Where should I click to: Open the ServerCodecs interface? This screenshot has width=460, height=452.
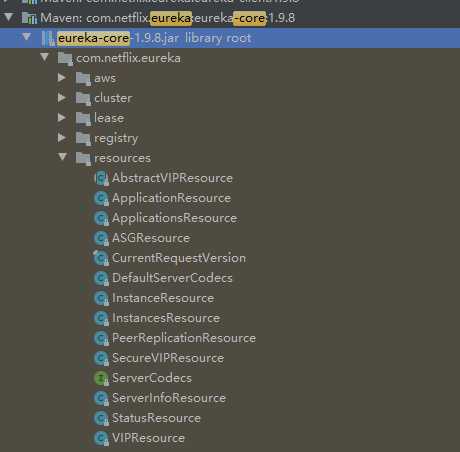[152, 378]
